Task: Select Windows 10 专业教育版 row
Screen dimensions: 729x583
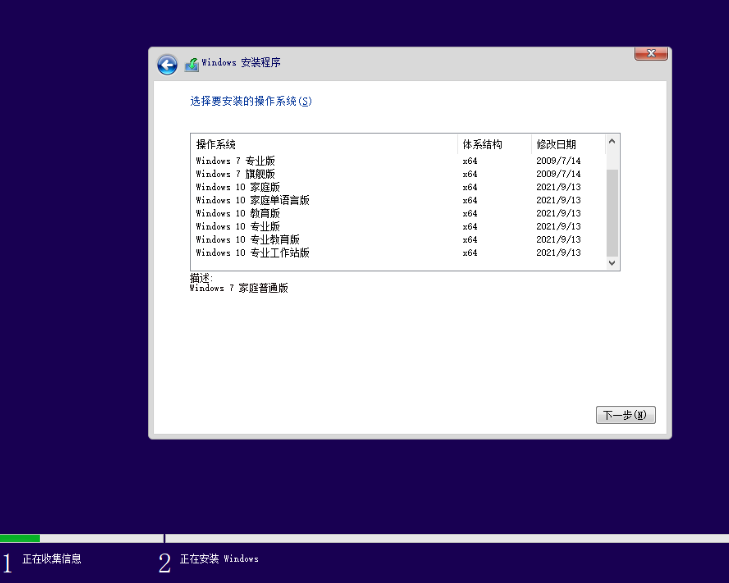Action: [398, 239]
